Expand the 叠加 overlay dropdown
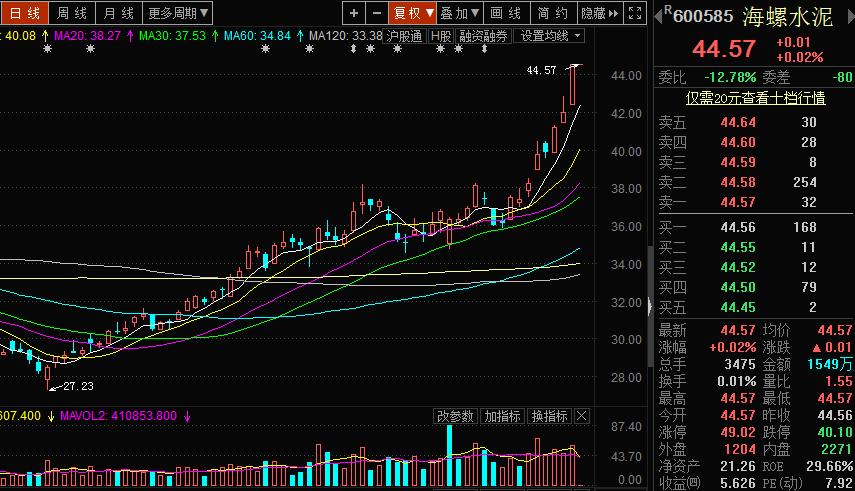Image resolution: width=855 pixels, height=491 pixels. coord(460,13)
